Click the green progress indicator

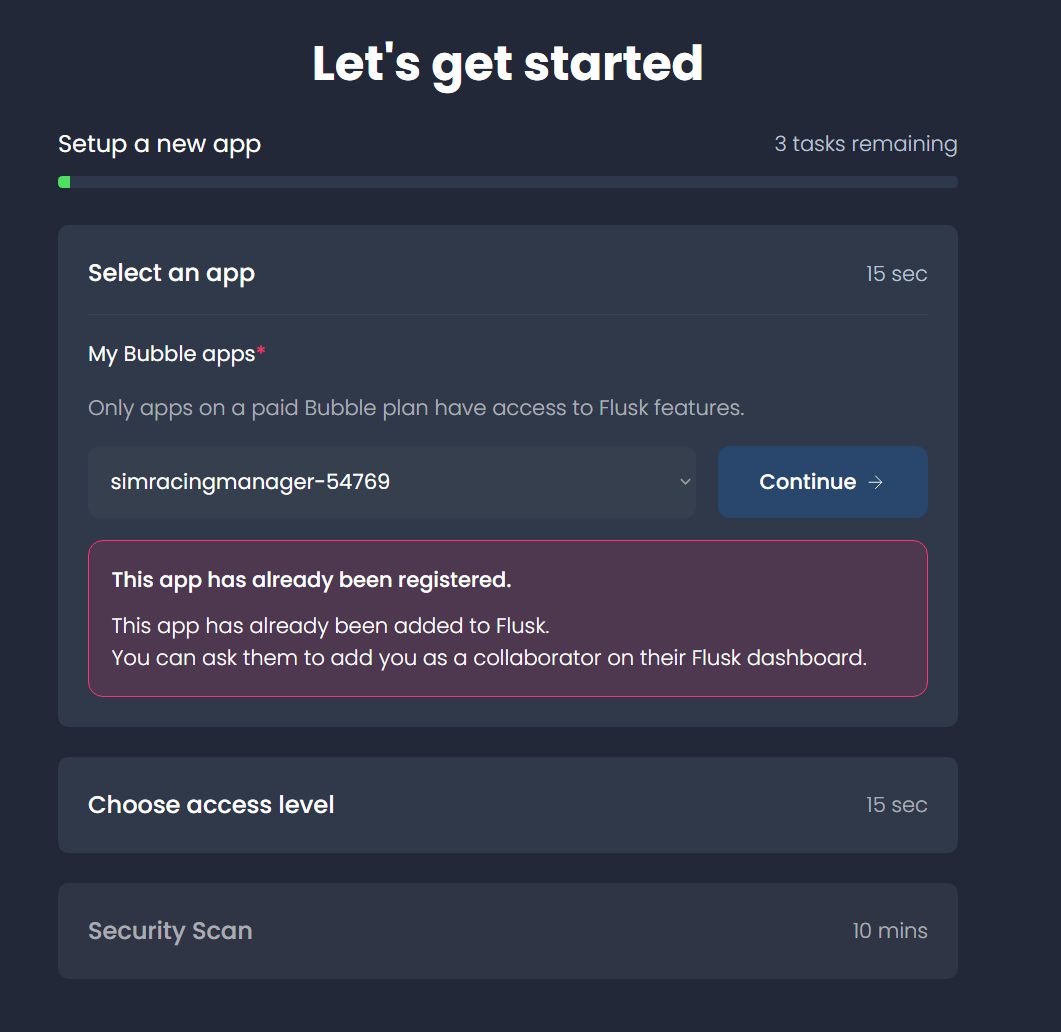click(x=64, y=181)
